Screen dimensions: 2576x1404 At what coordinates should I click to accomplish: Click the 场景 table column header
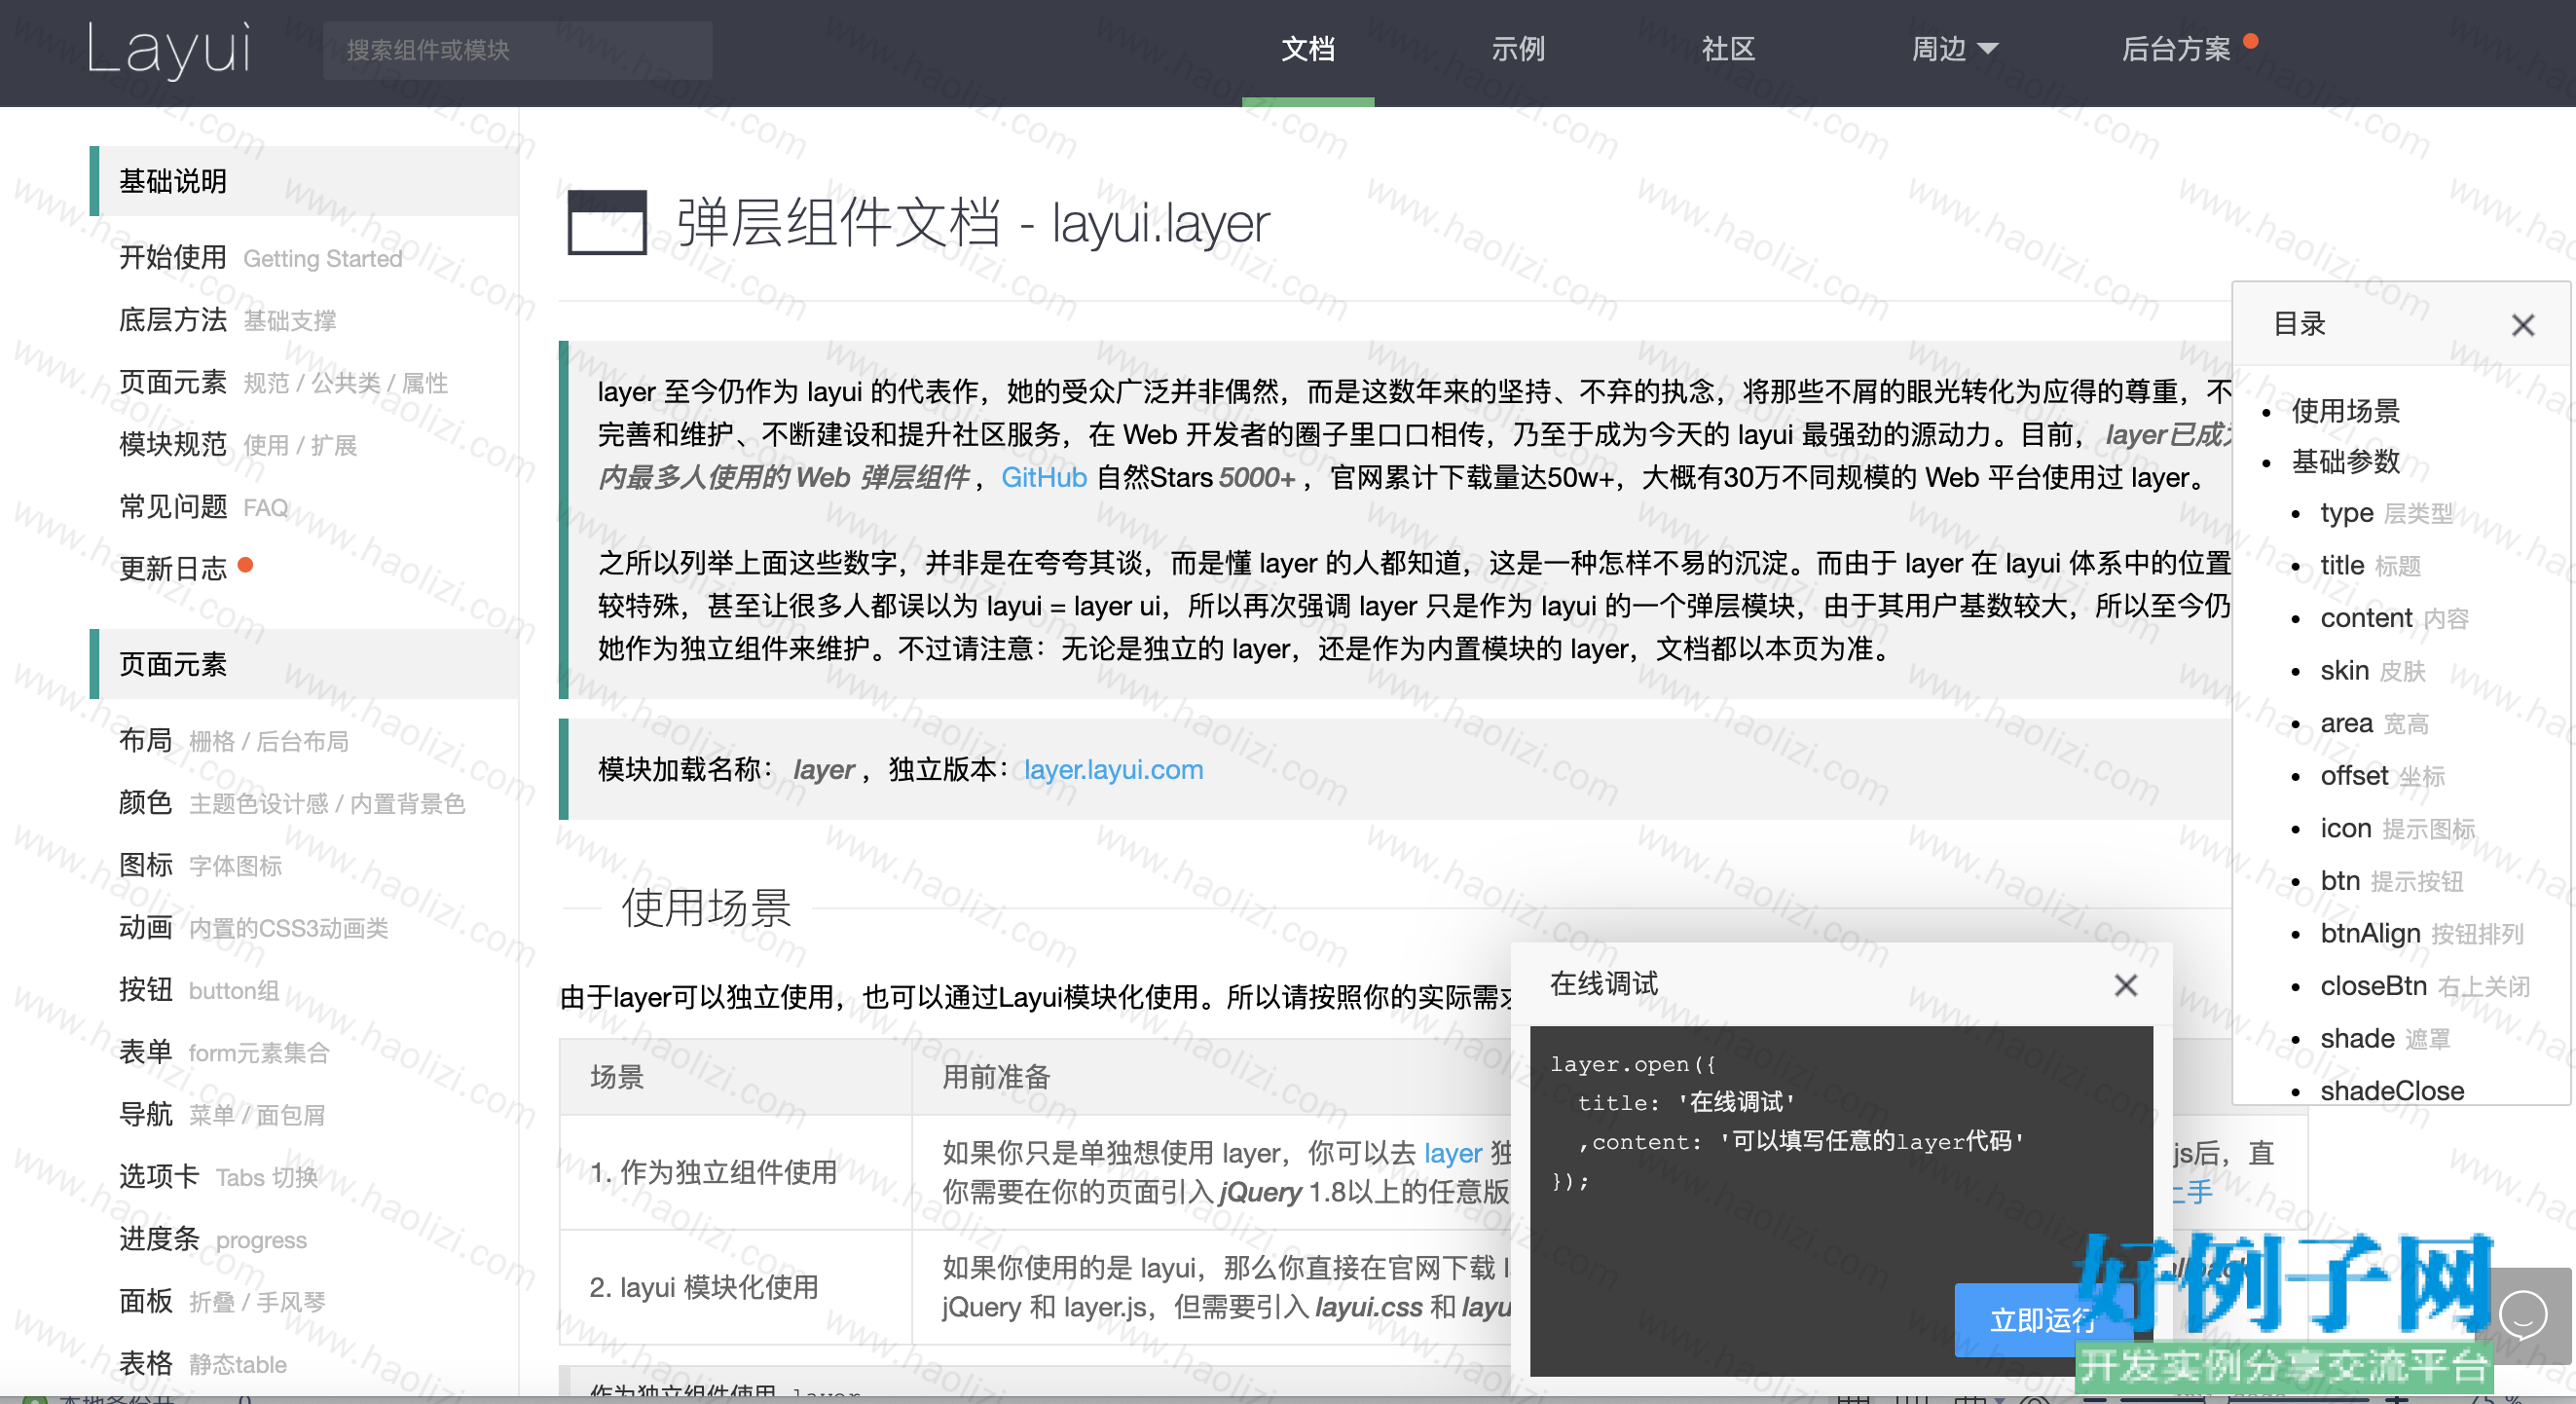(735, 1077)
